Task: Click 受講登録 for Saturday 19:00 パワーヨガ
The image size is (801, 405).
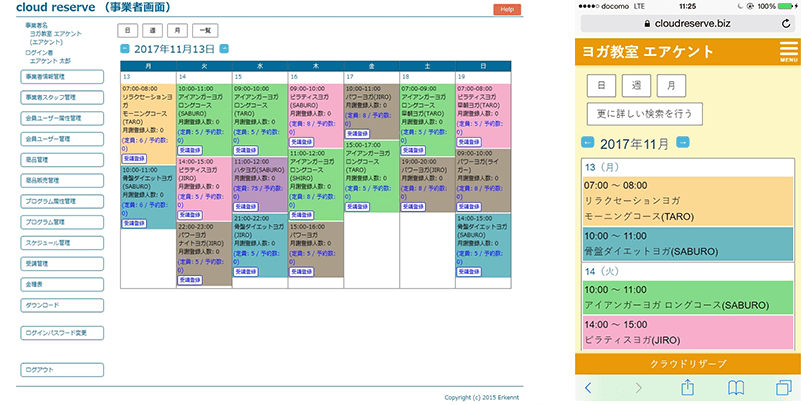Action: [413, 206]
